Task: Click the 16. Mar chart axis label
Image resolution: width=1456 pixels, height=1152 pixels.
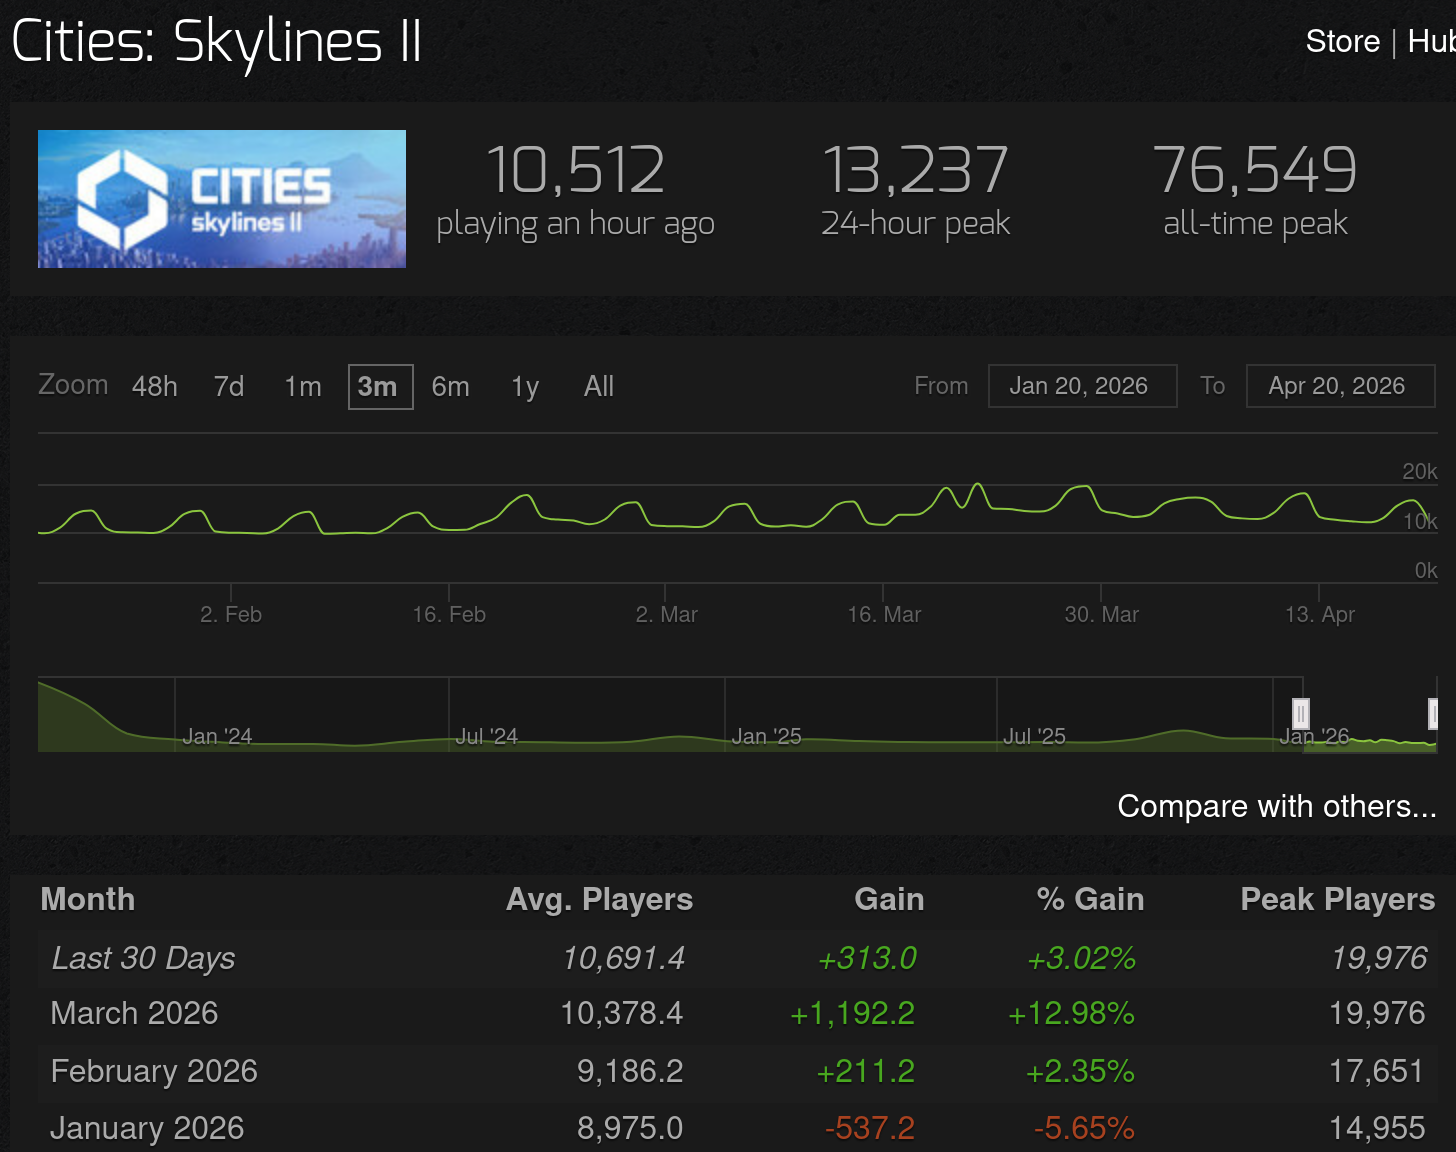Action: (x=884, y=614)
